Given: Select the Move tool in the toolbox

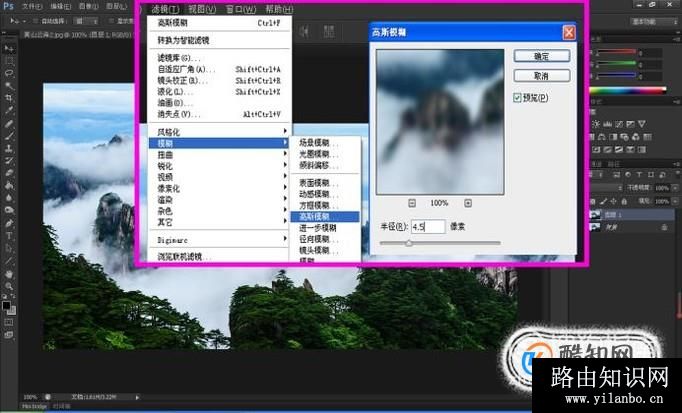Looking at the screenshot, I should [x=9, y=48].
